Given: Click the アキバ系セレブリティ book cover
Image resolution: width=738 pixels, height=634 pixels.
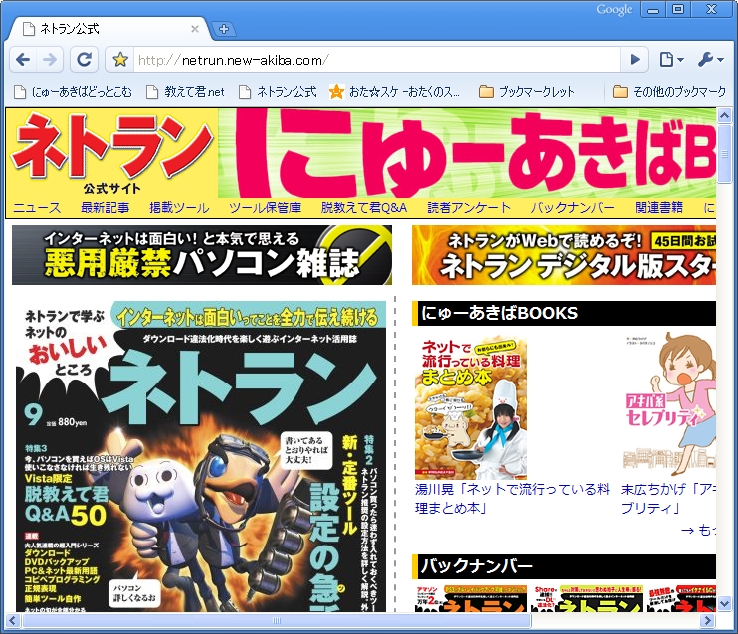Looking at the screenshot, I should [x=669, y=405].
